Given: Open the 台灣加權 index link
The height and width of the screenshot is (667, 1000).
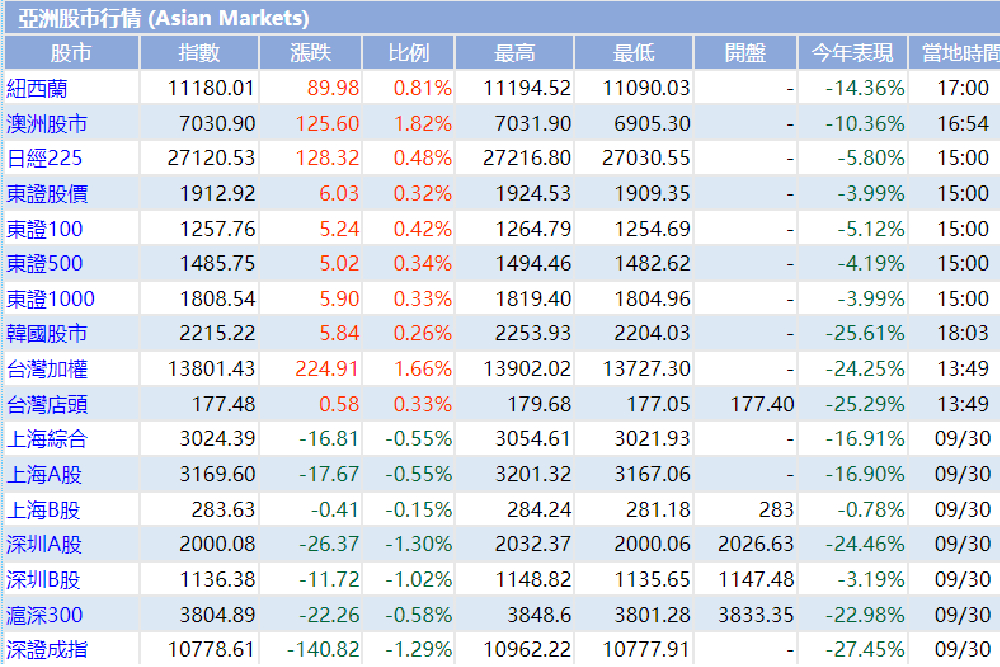Looking at the screenshot, I should point(47,369).
